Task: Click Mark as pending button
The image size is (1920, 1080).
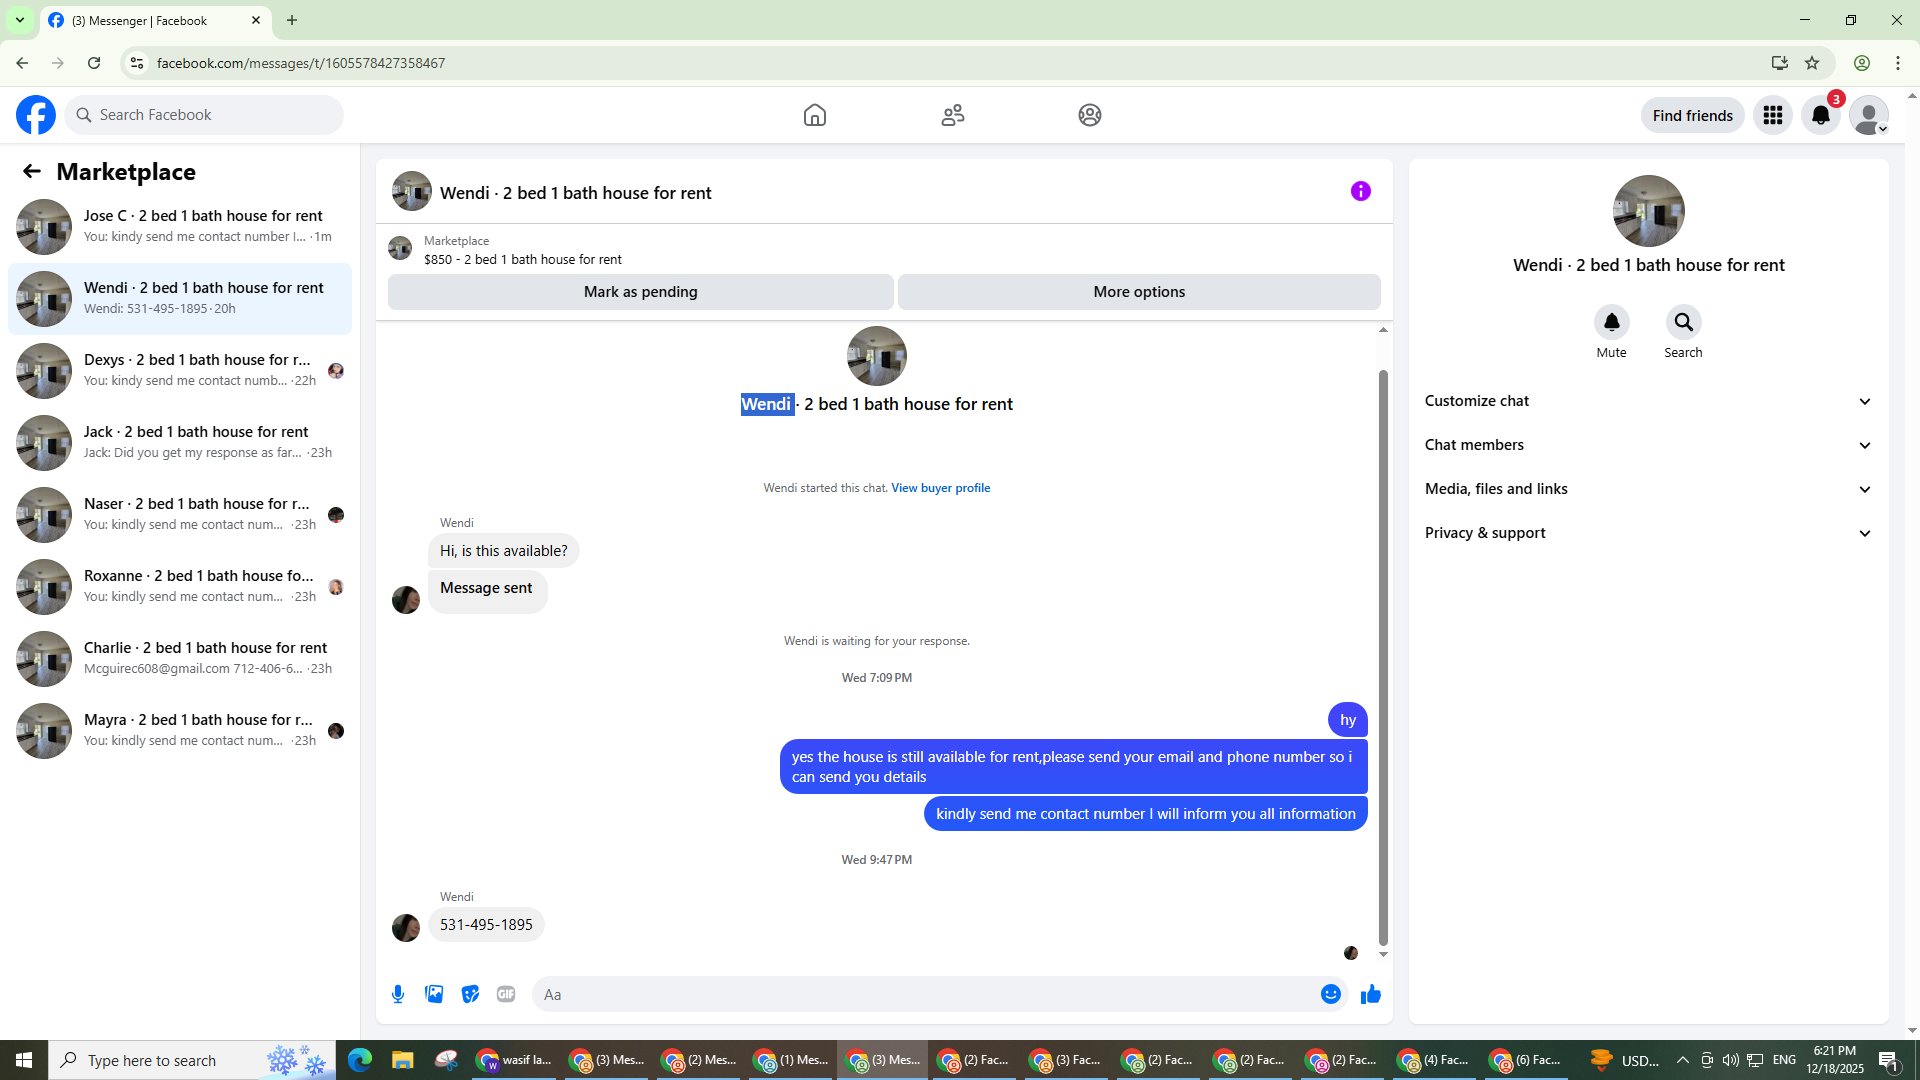Action: pos(641,292)
